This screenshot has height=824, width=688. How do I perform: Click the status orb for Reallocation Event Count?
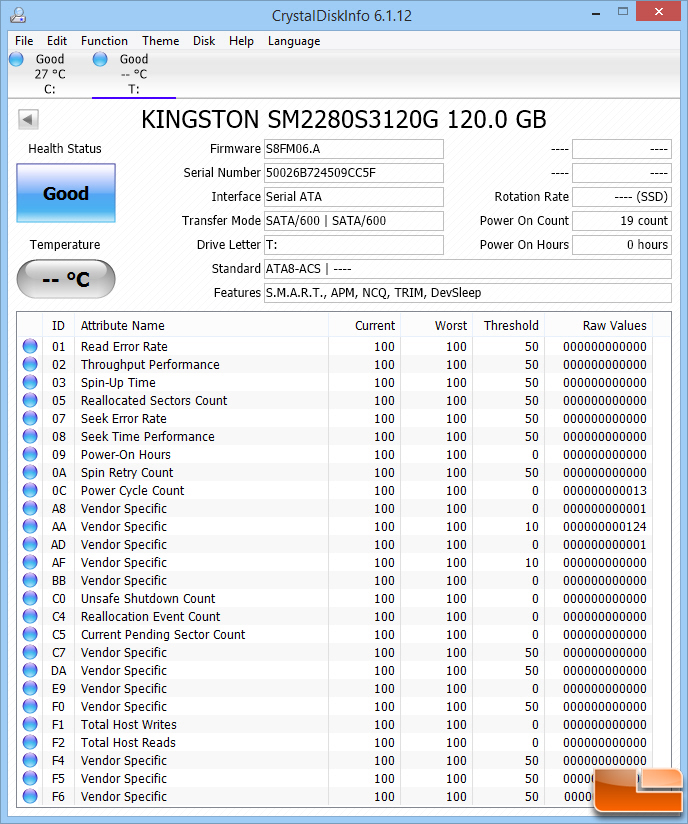(30, 616)
